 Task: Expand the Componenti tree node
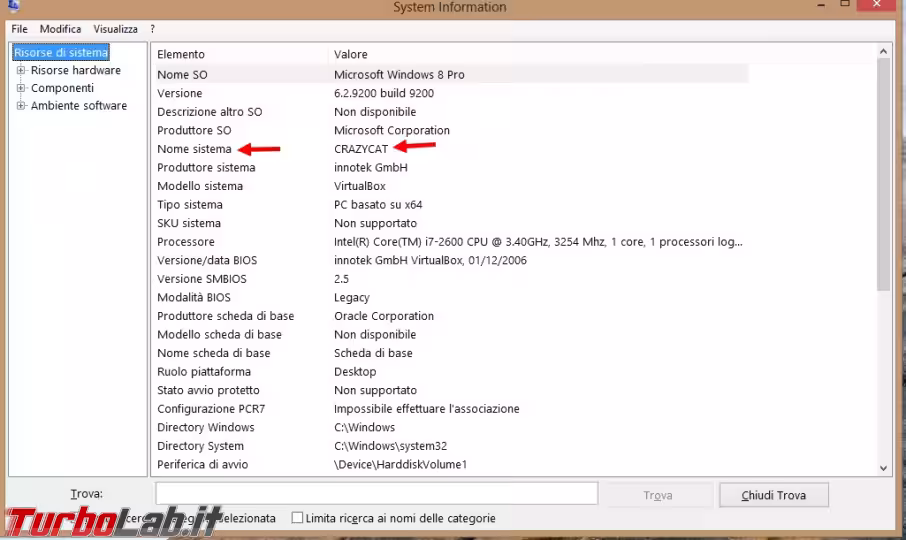21,88
